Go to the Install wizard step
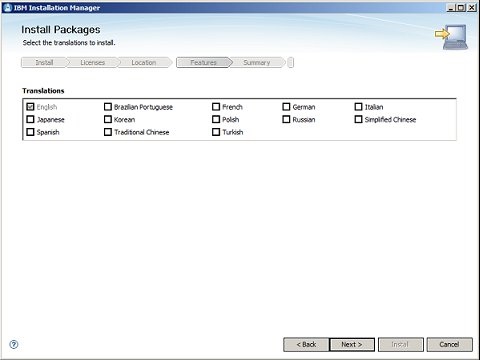This screenshot has width=480, height=360. [44, 62]
